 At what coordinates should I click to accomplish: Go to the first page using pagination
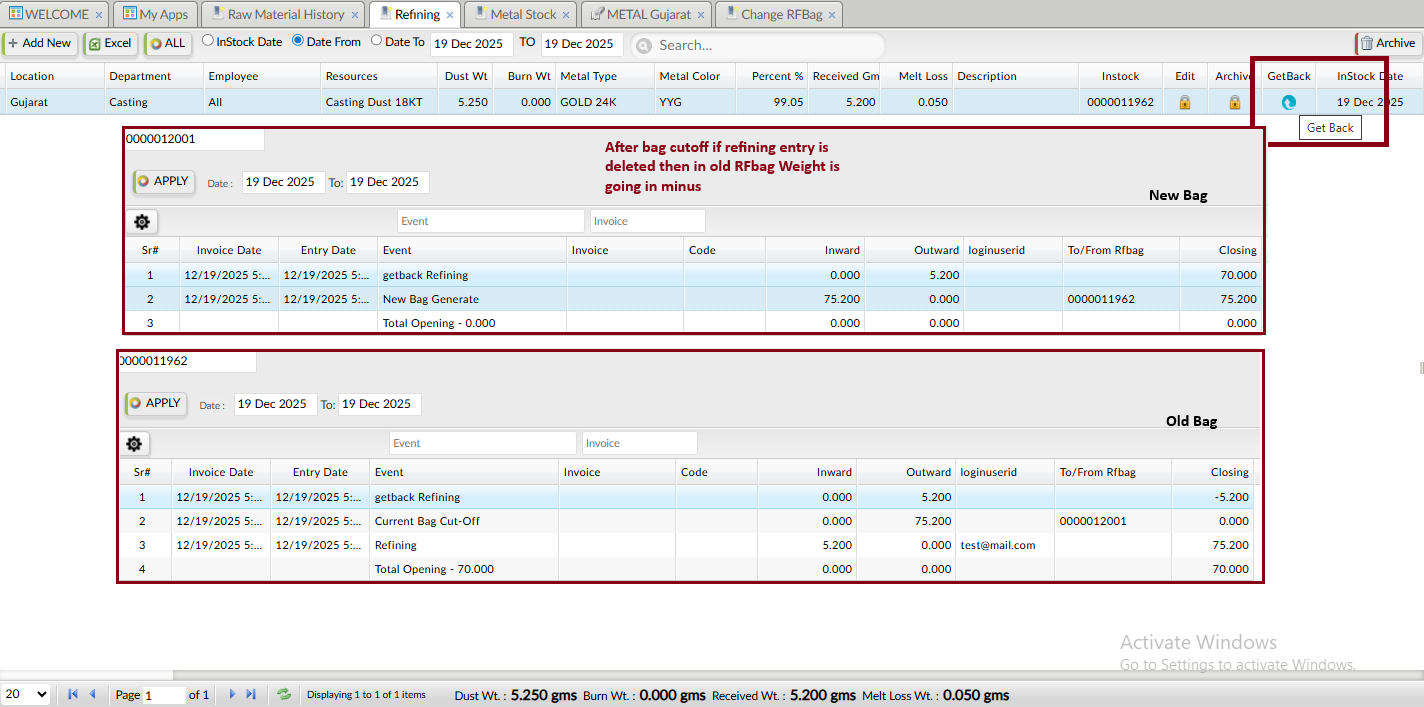[x=73, y=694]
